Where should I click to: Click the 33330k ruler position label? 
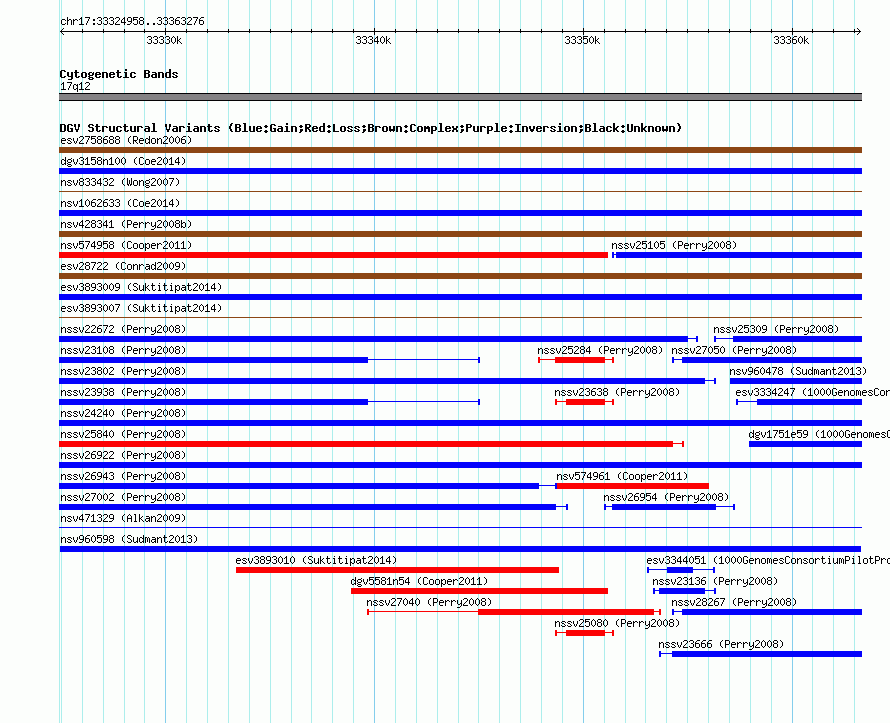[x=164, y=40]
